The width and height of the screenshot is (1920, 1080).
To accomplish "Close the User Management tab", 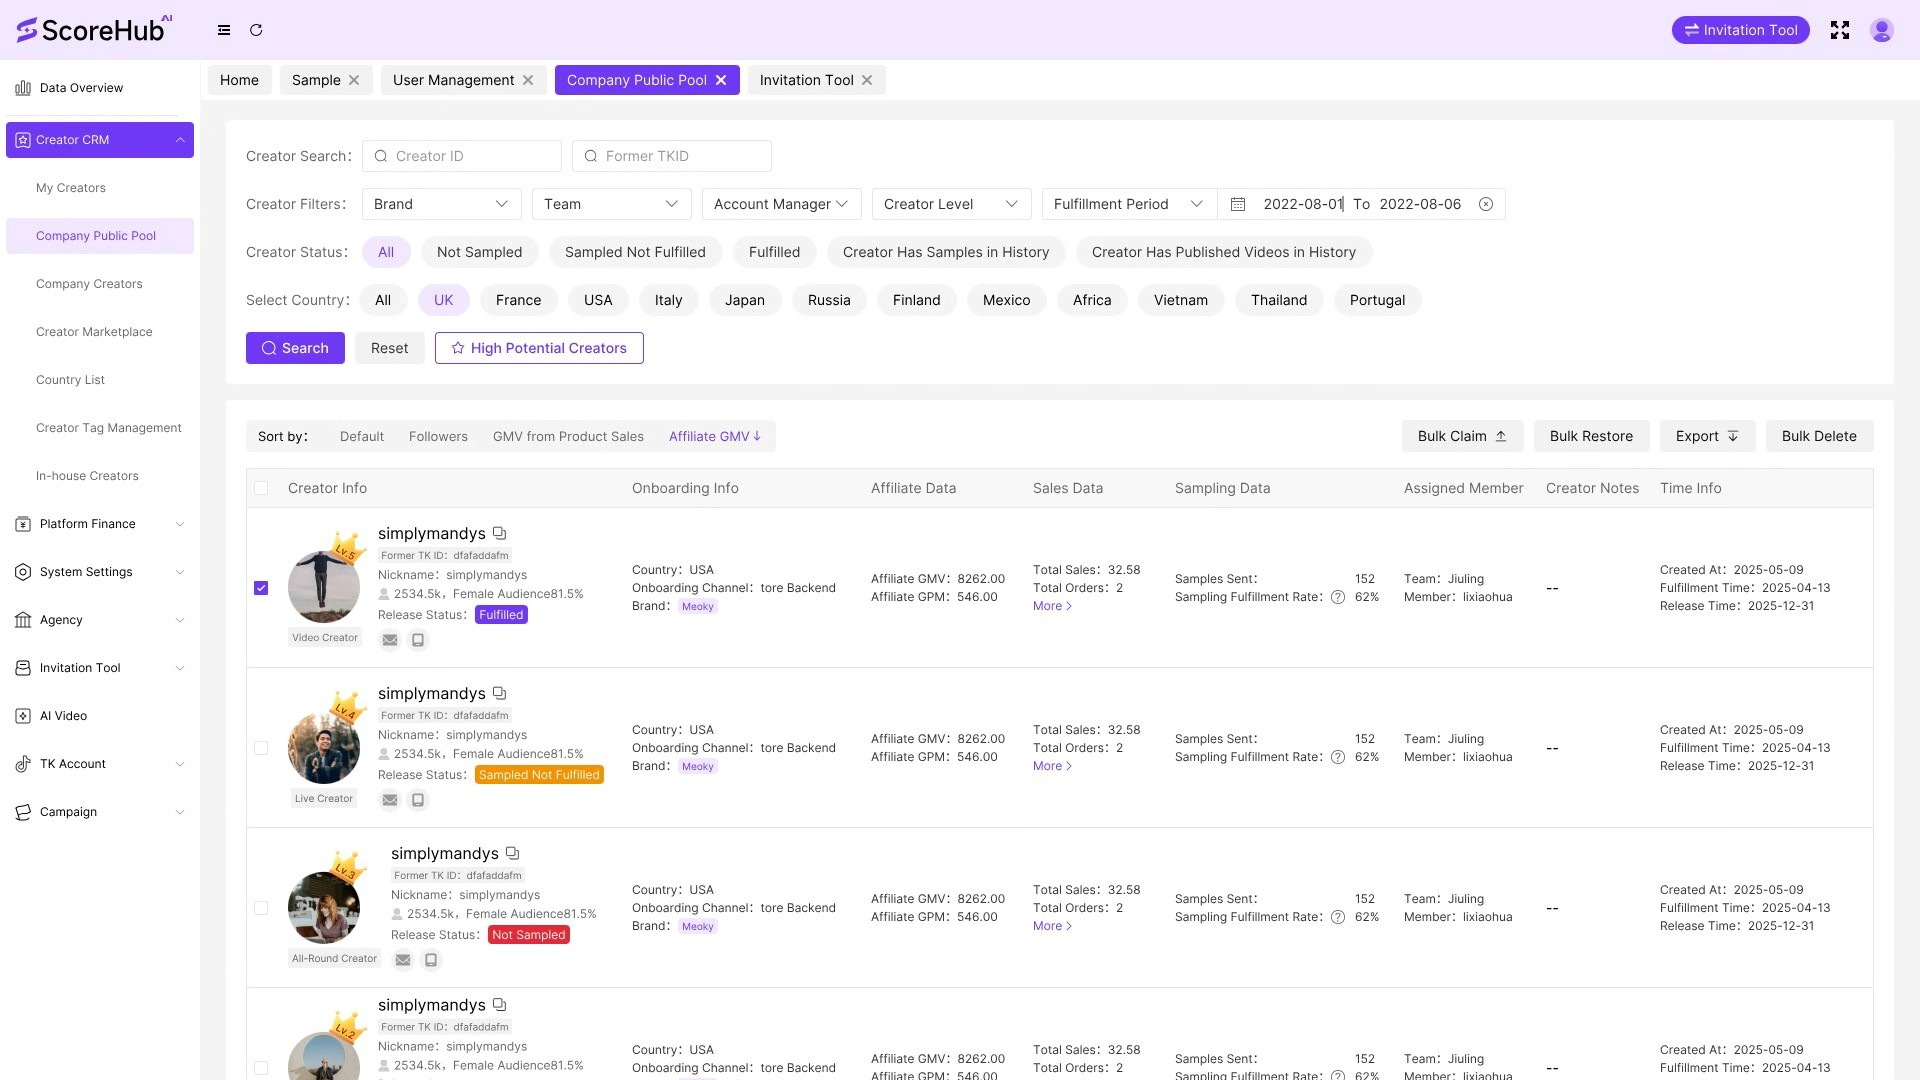I will click(528, 80).
